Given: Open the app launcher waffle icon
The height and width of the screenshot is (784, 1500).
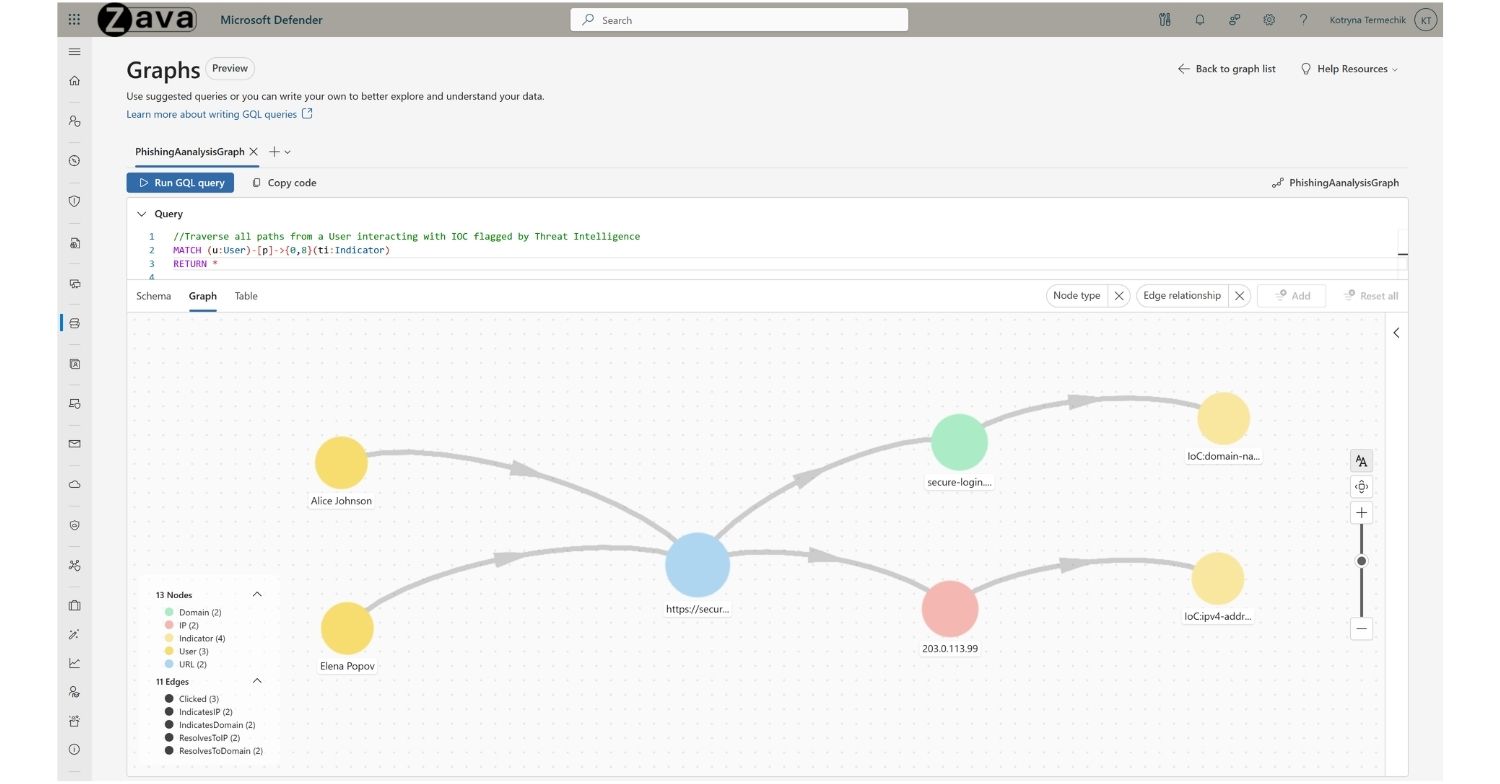Looking at the screenshot, I should [74, 20].
